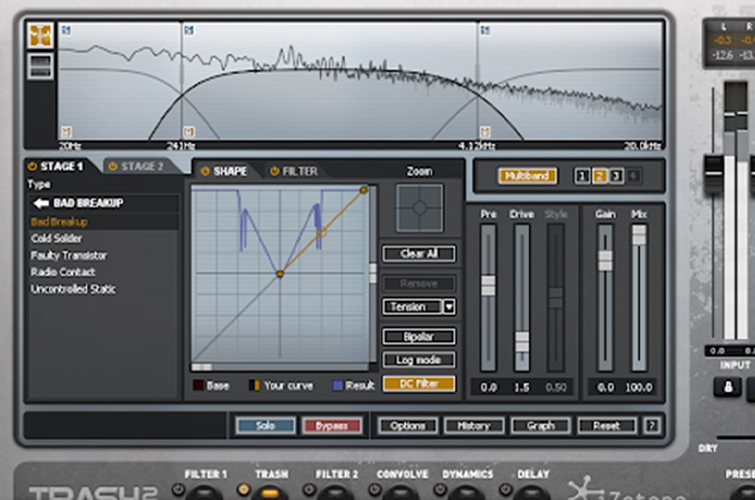Click the Mix value 100.0
755x500 pixels.
(638, 387)
